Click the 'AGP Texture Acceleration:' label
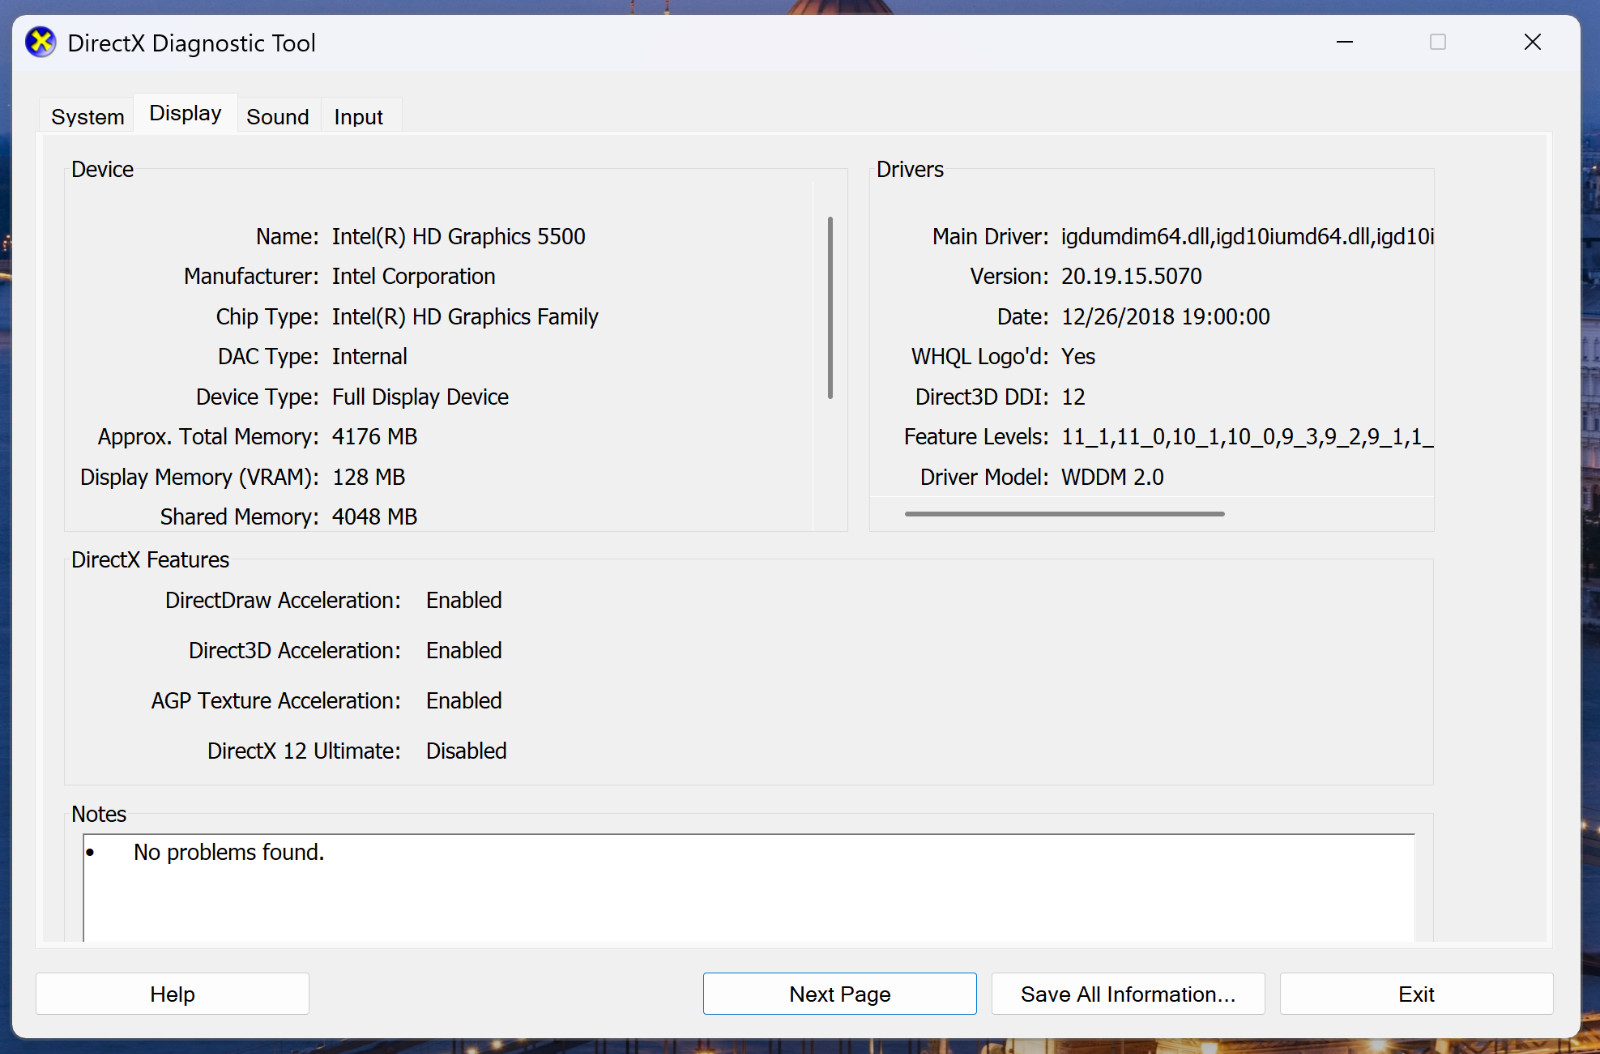Screen dimensions: 1600x1054 [x=276, y=701]
